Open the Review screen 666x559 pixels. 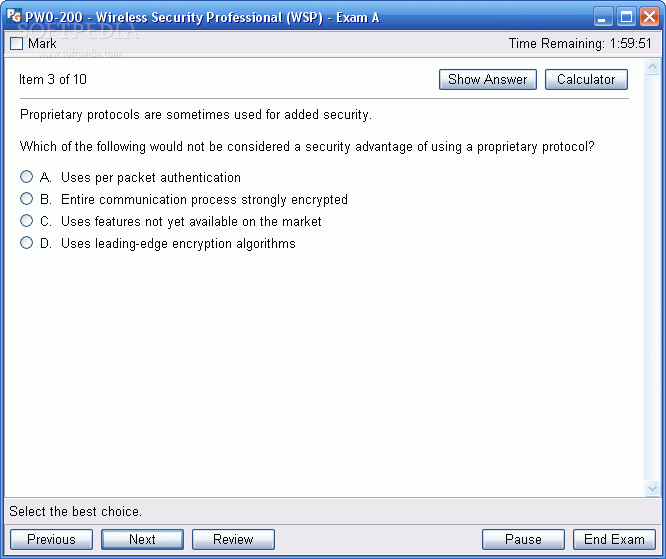click(233, 539)
